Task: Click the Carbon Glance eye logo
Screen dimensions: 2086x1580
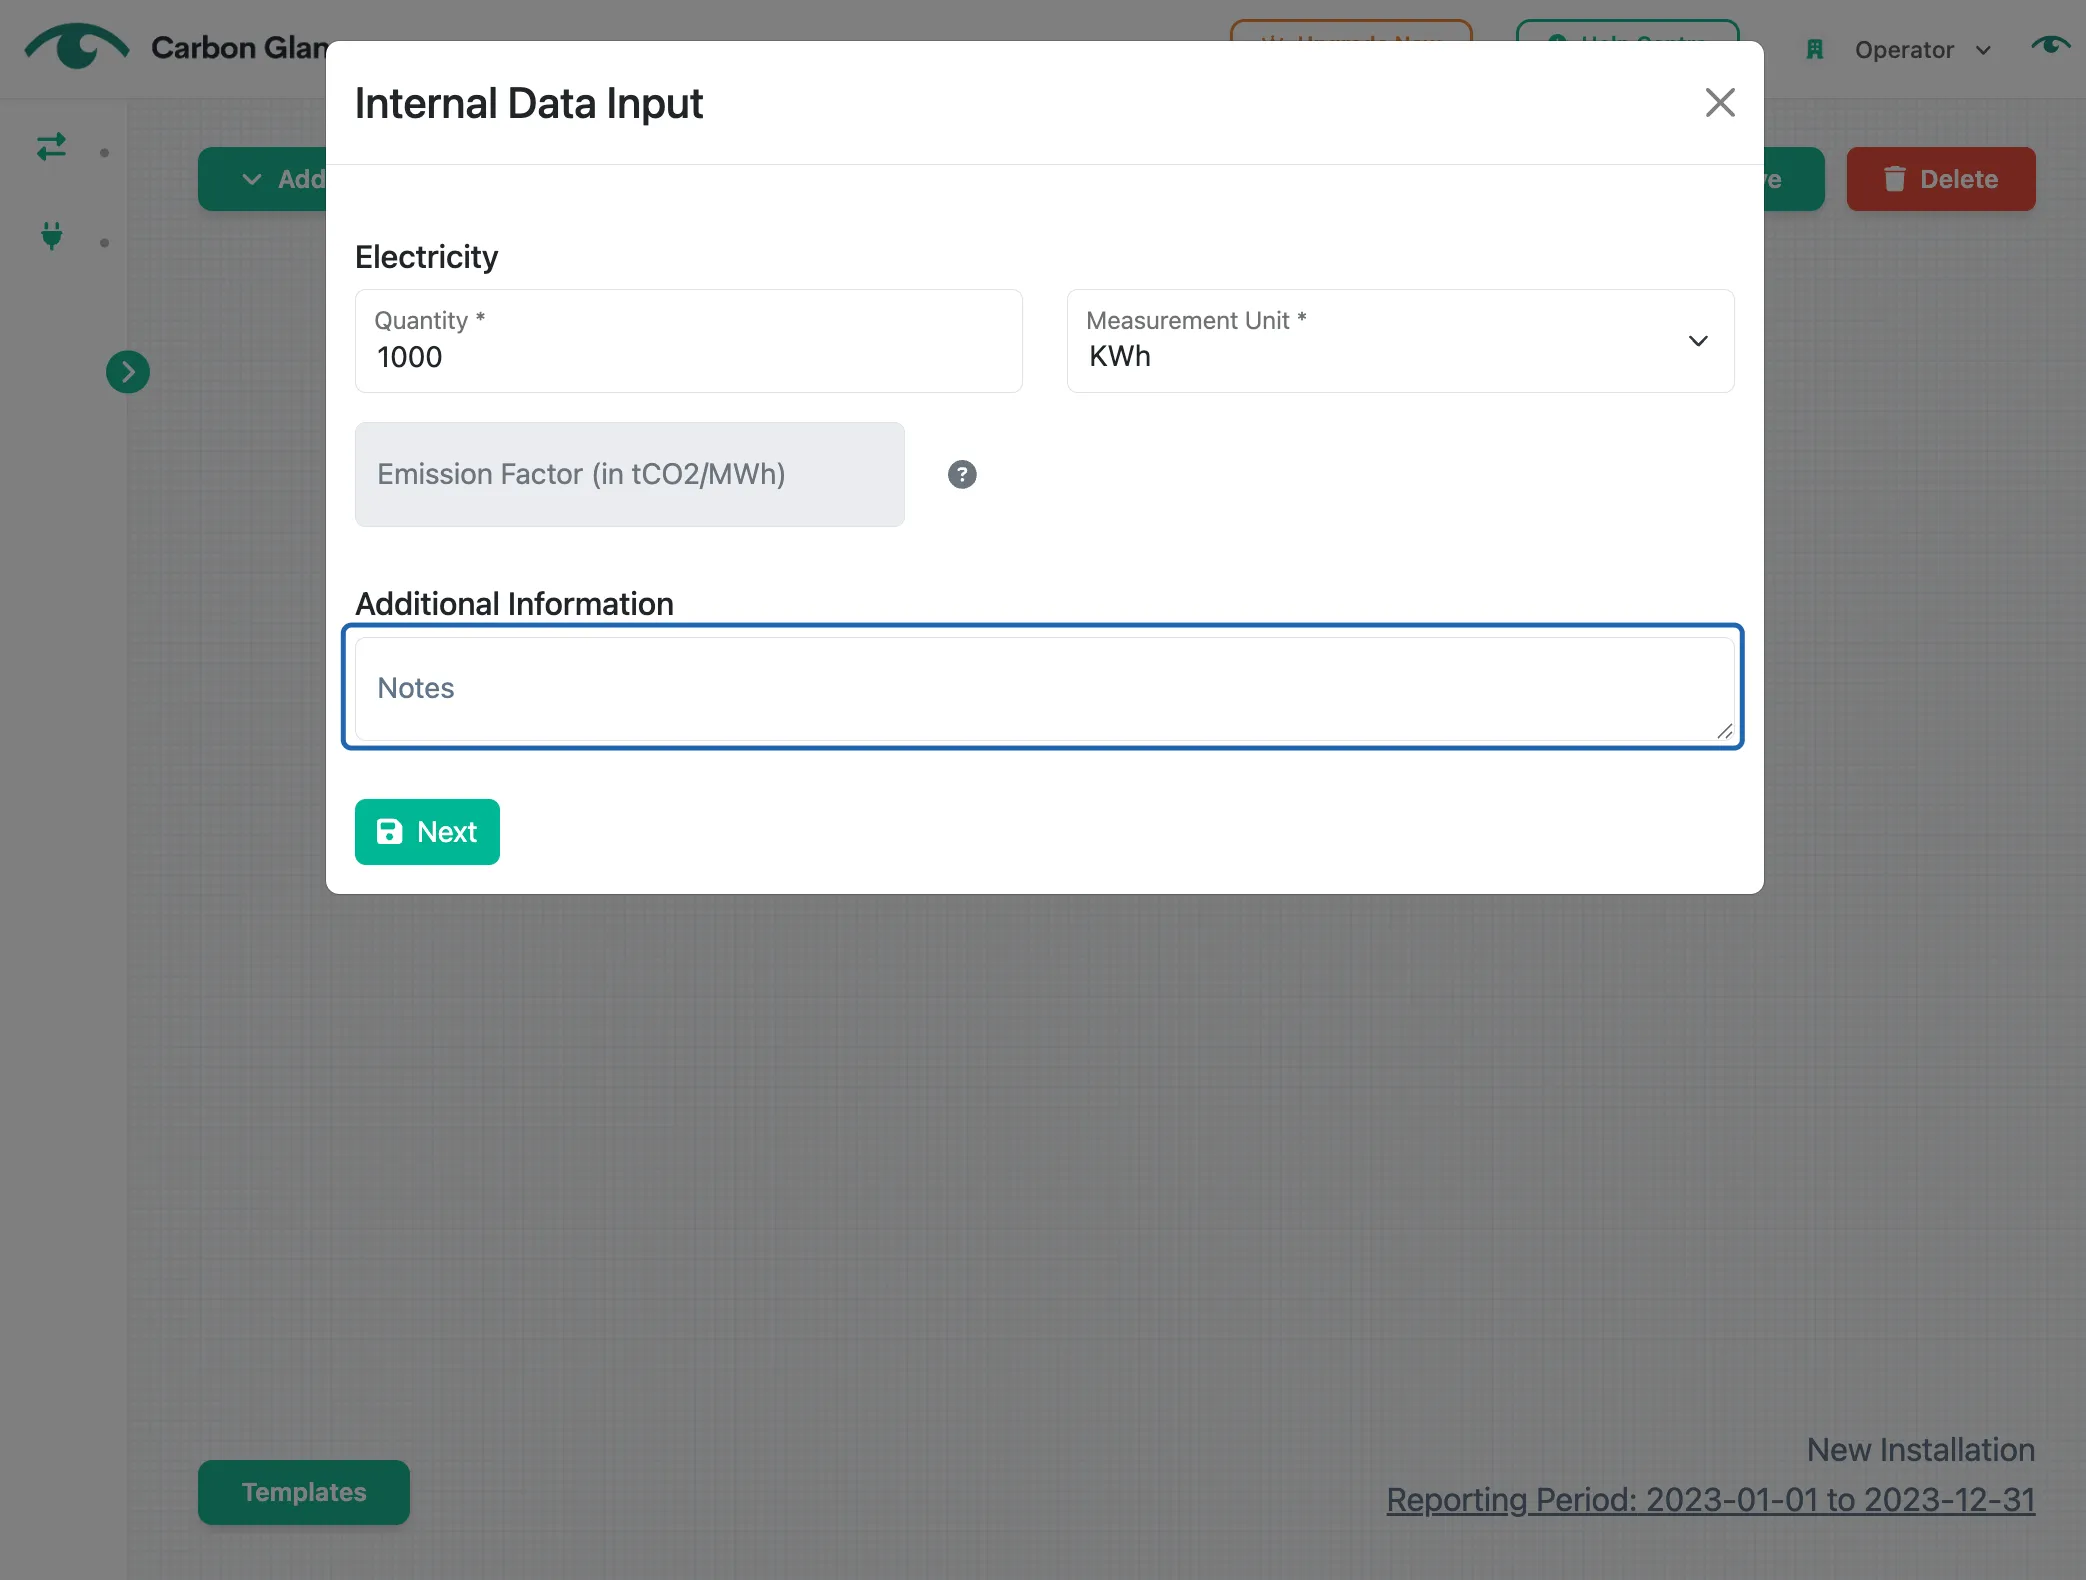Action: (77, 47)
